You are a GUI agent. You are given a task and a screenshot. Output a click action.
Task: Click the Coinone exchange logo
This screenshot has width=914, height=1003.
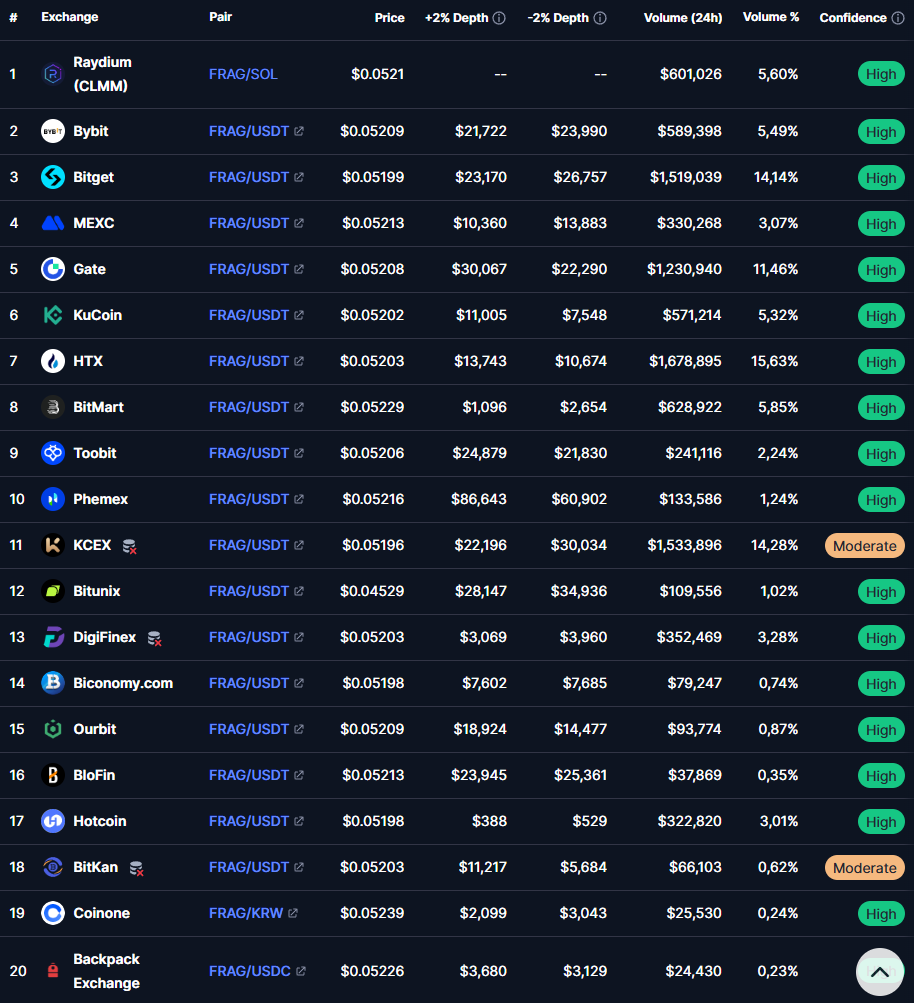(x=52, y=914)
